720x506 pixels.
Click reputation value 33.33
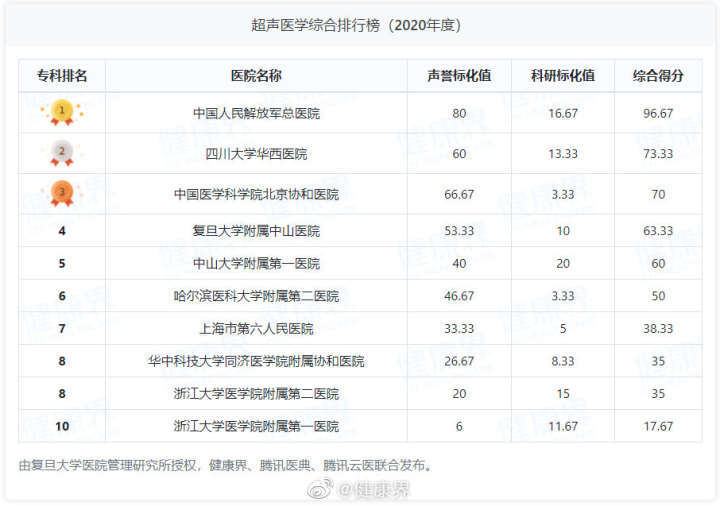click(459, 328)
